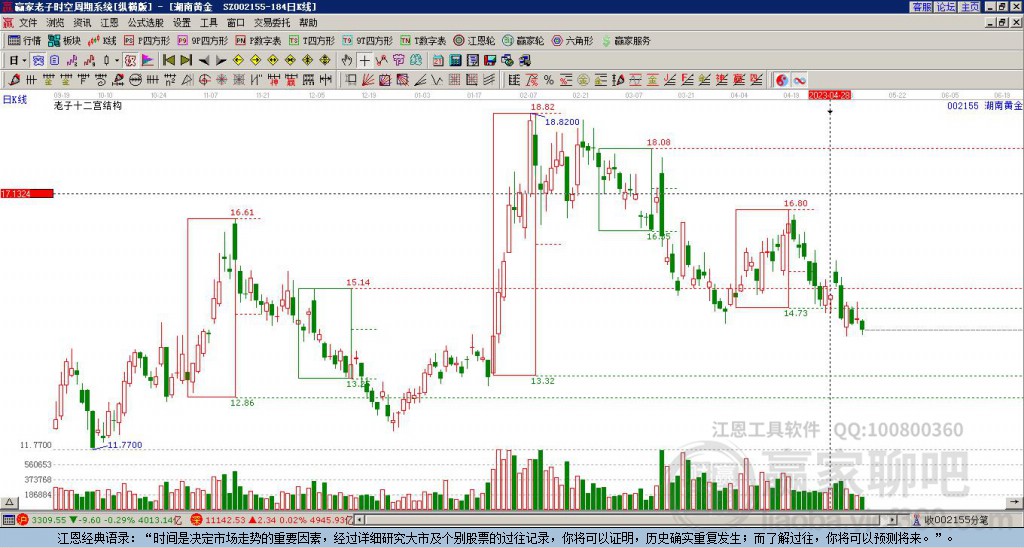Step left with the black left arrow
The image size is (1024, 548).
pos(204,61)
